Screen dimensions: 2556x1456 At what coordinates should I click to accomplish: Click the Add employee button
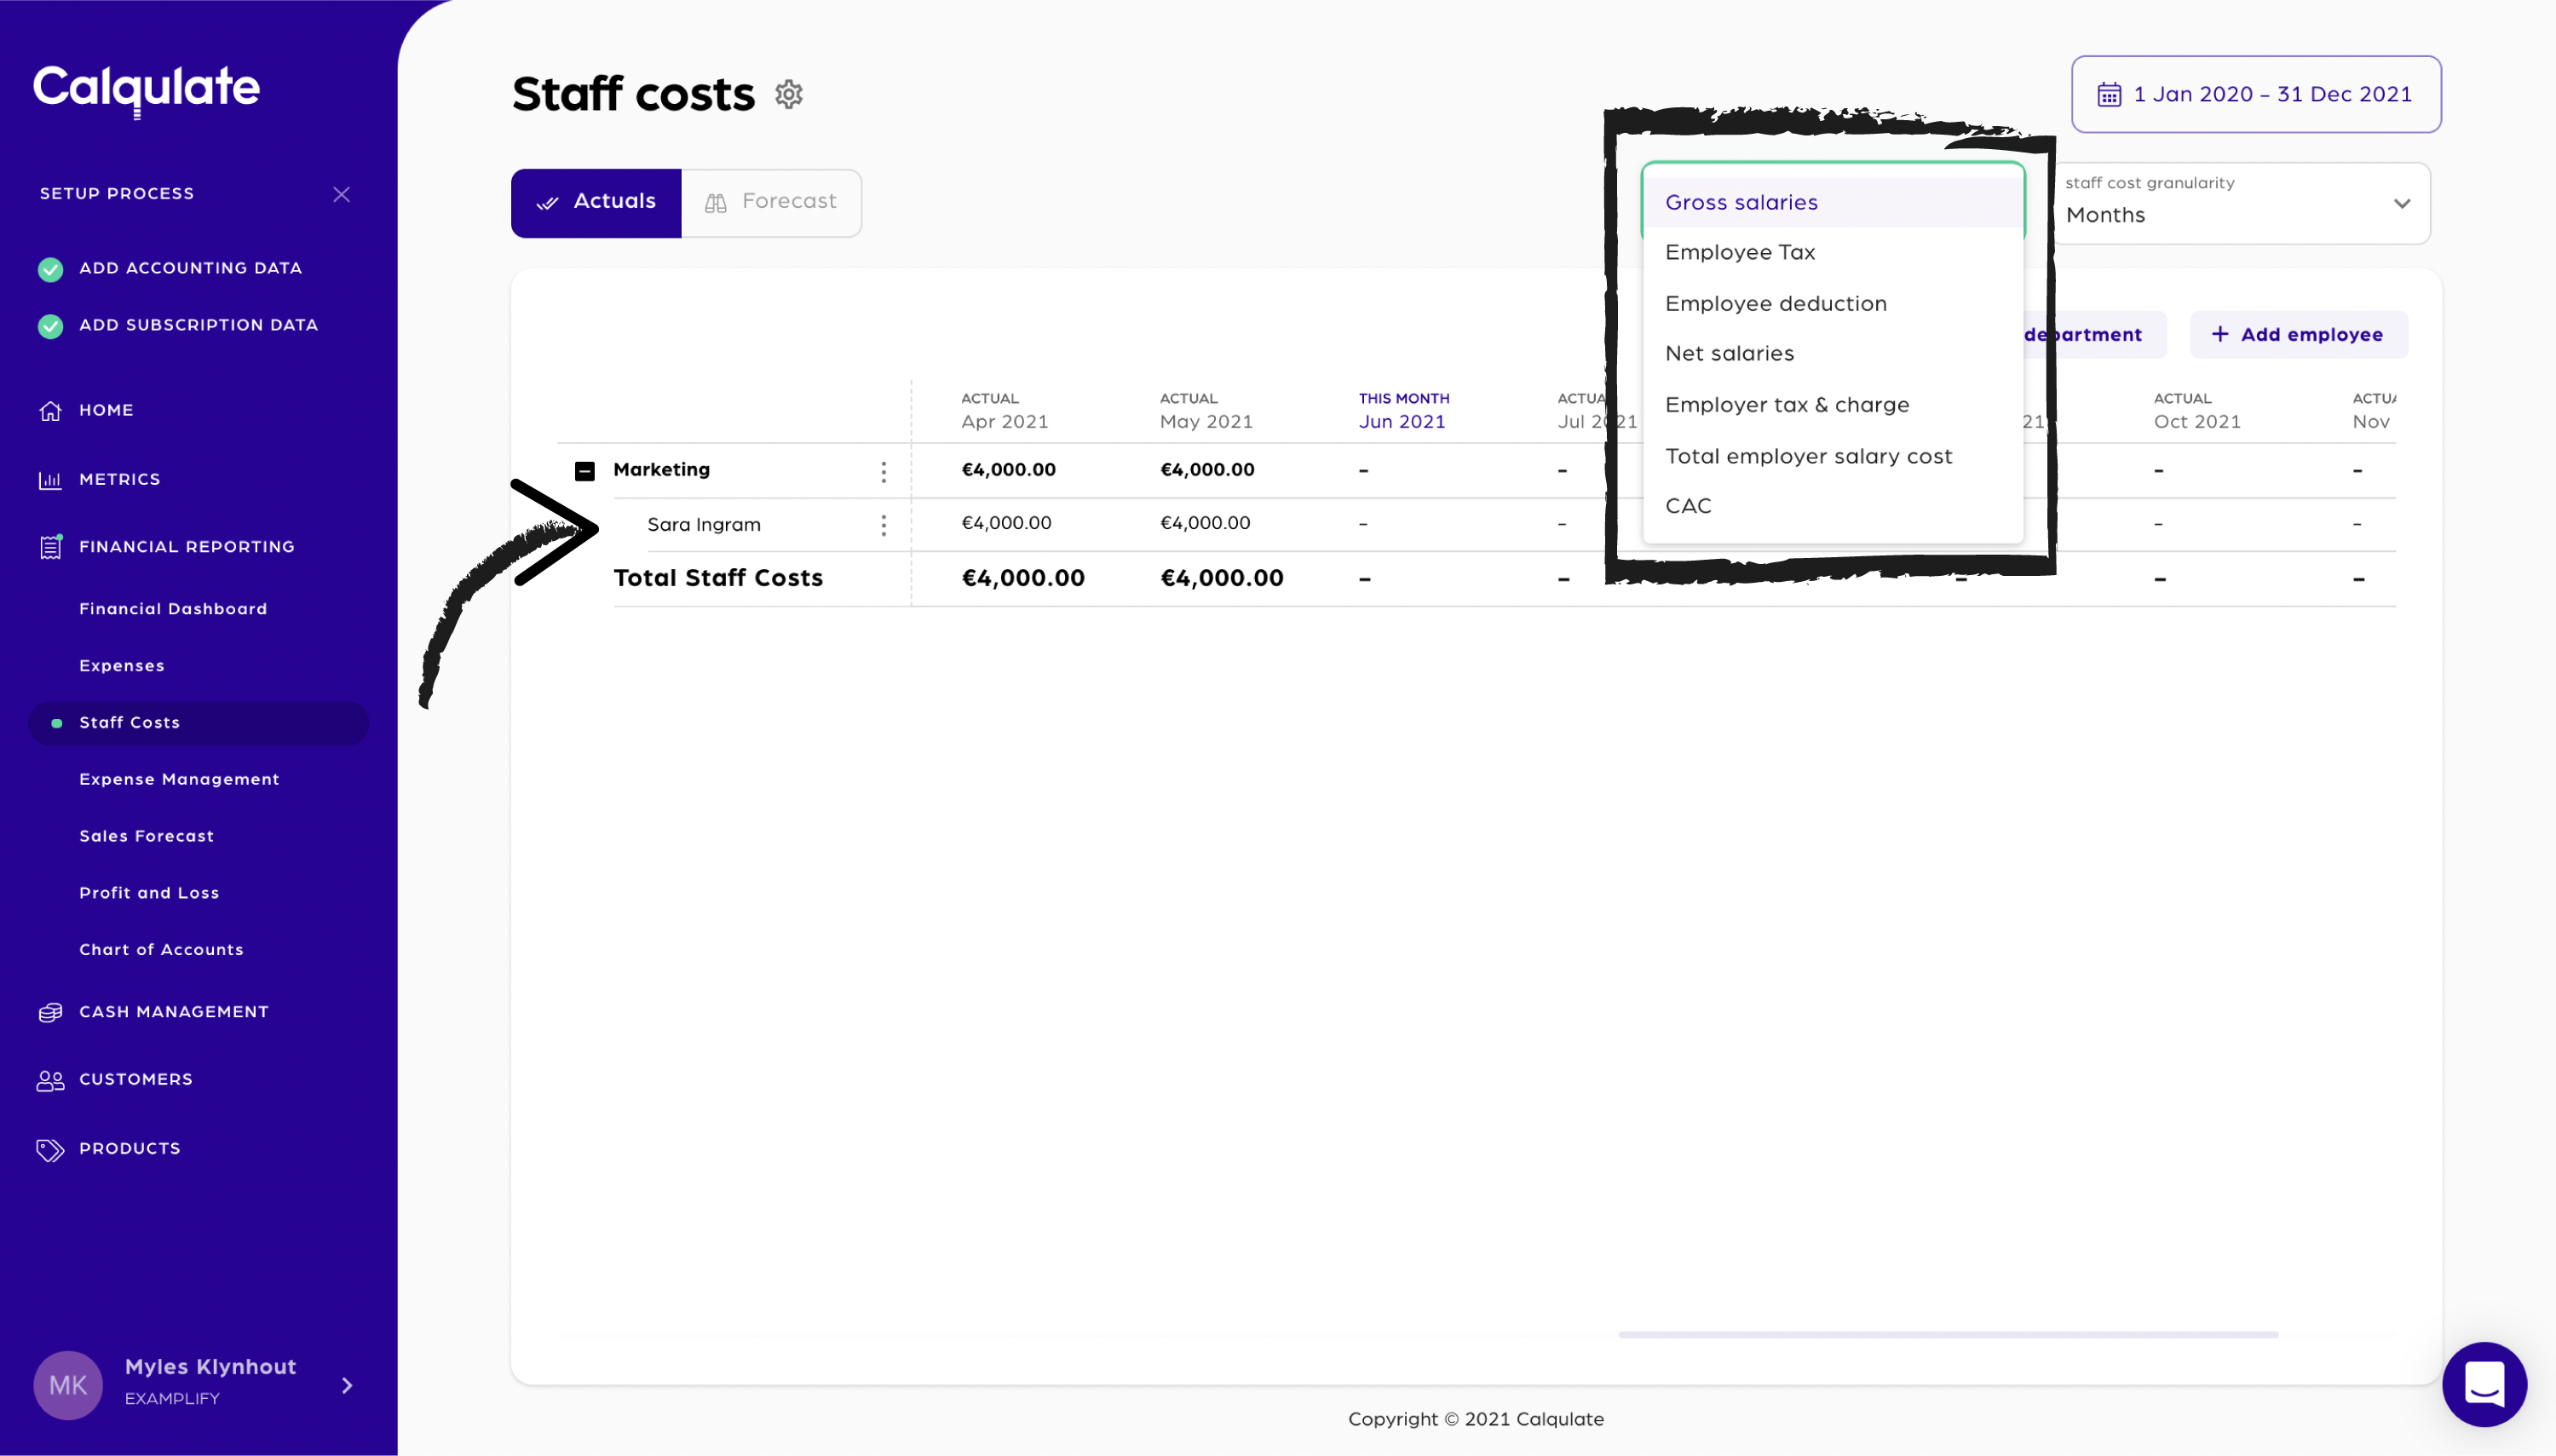tap(2297, 335)
